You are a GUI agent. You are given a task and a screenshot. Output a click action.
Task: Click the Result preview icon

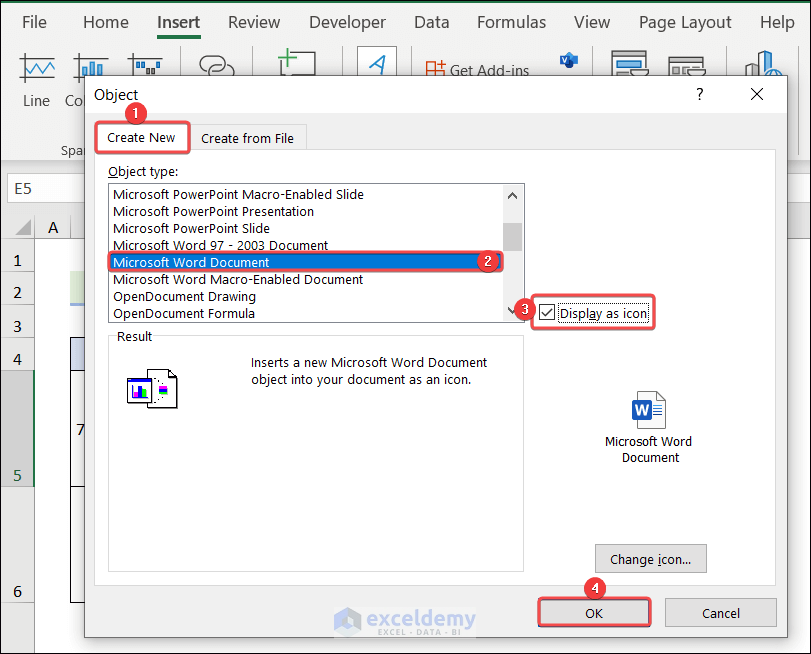(152, 389)
